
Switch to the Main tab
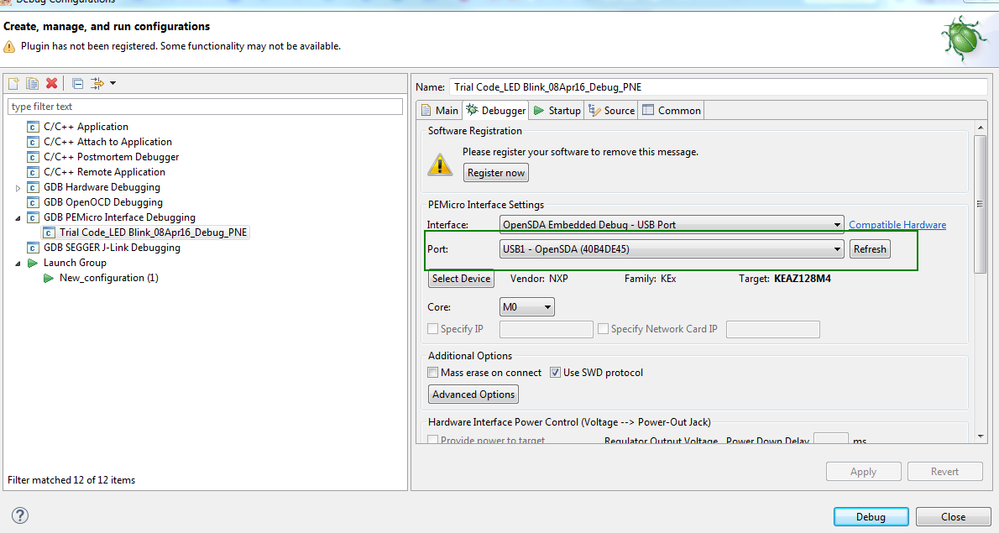[x=440, y=110]
